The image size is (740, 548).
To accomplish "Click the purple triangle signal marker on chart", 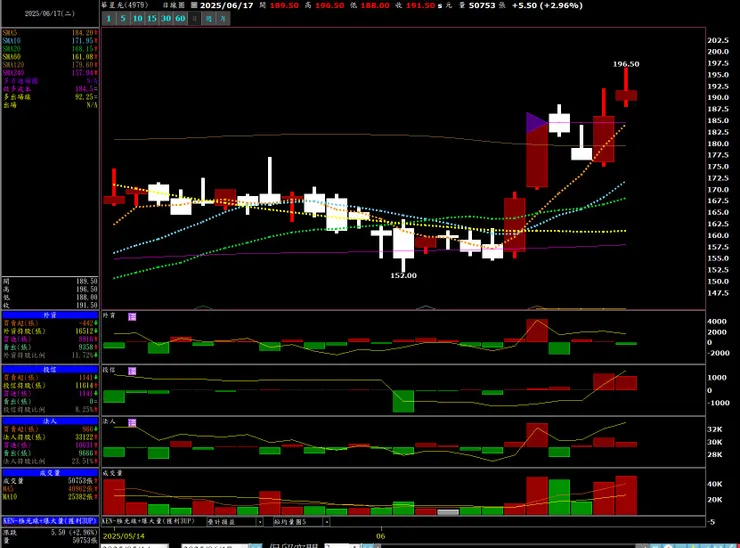I will tap(536, 123).
